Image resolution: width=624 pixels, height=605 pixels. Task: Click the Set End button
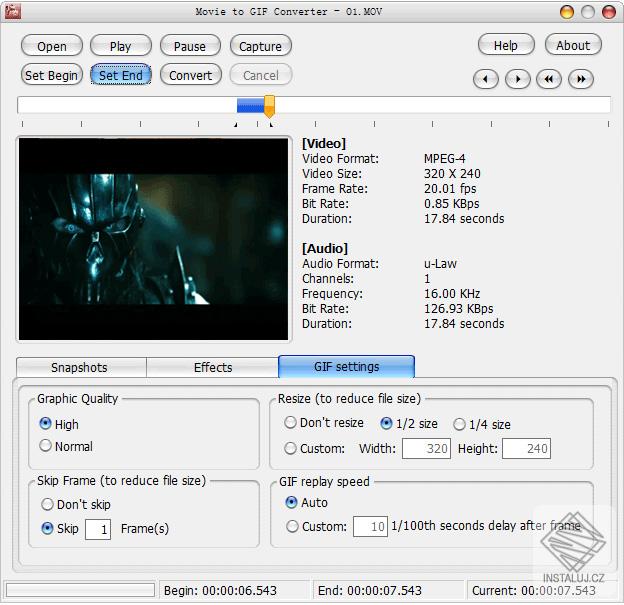[x=121, y=75]
